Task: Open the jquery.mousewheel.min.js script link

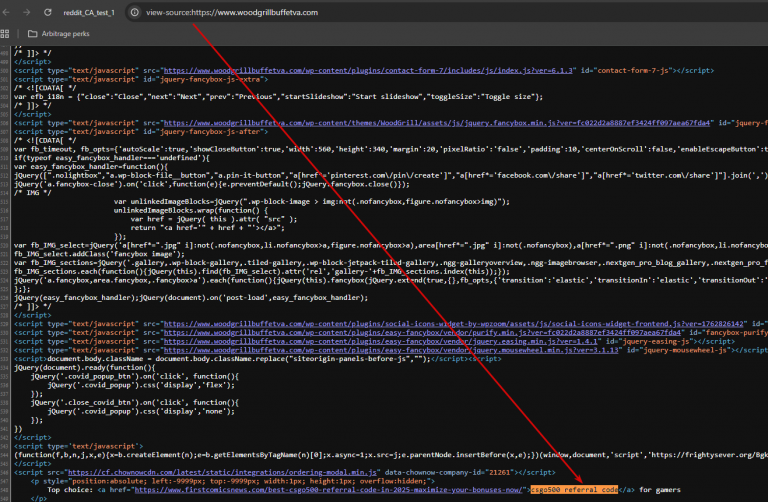Action: (x=391, y=350)
